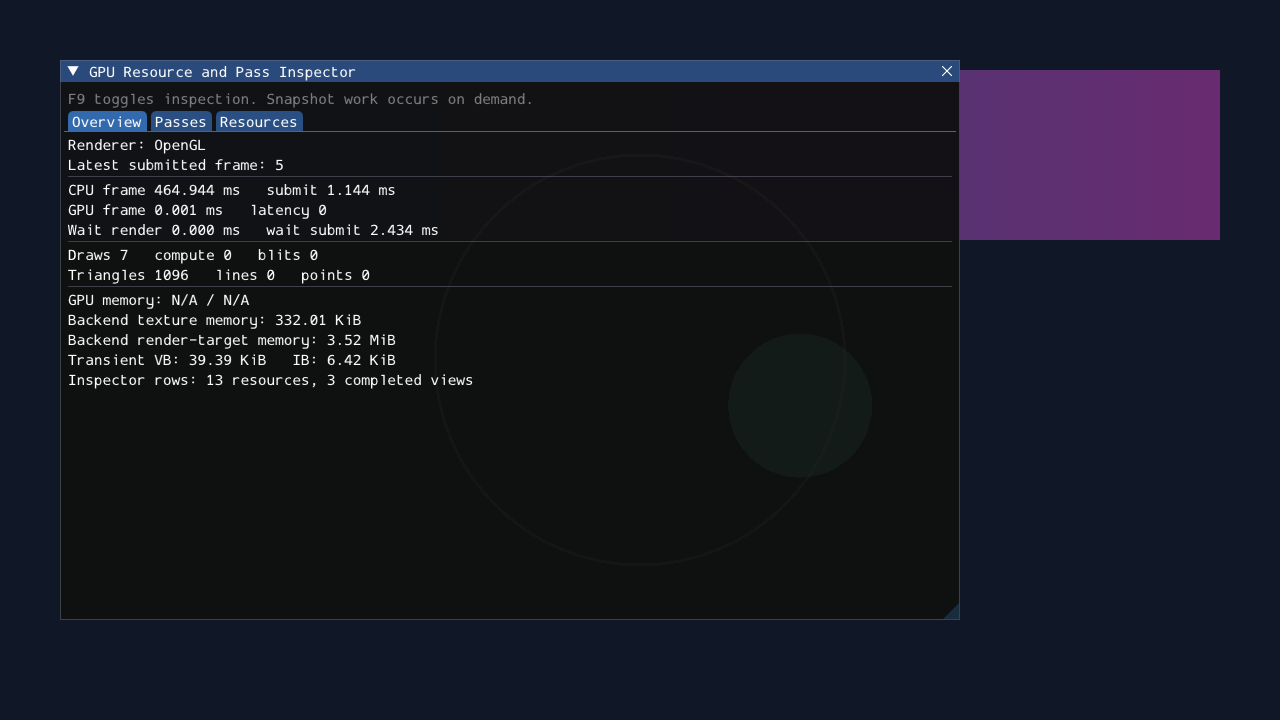Image resolution: width=1280 pixels, height=720 pixels.
Task: Click the GPU Resource and Pass Inspector title bar
Action: [x=510, y=71]
